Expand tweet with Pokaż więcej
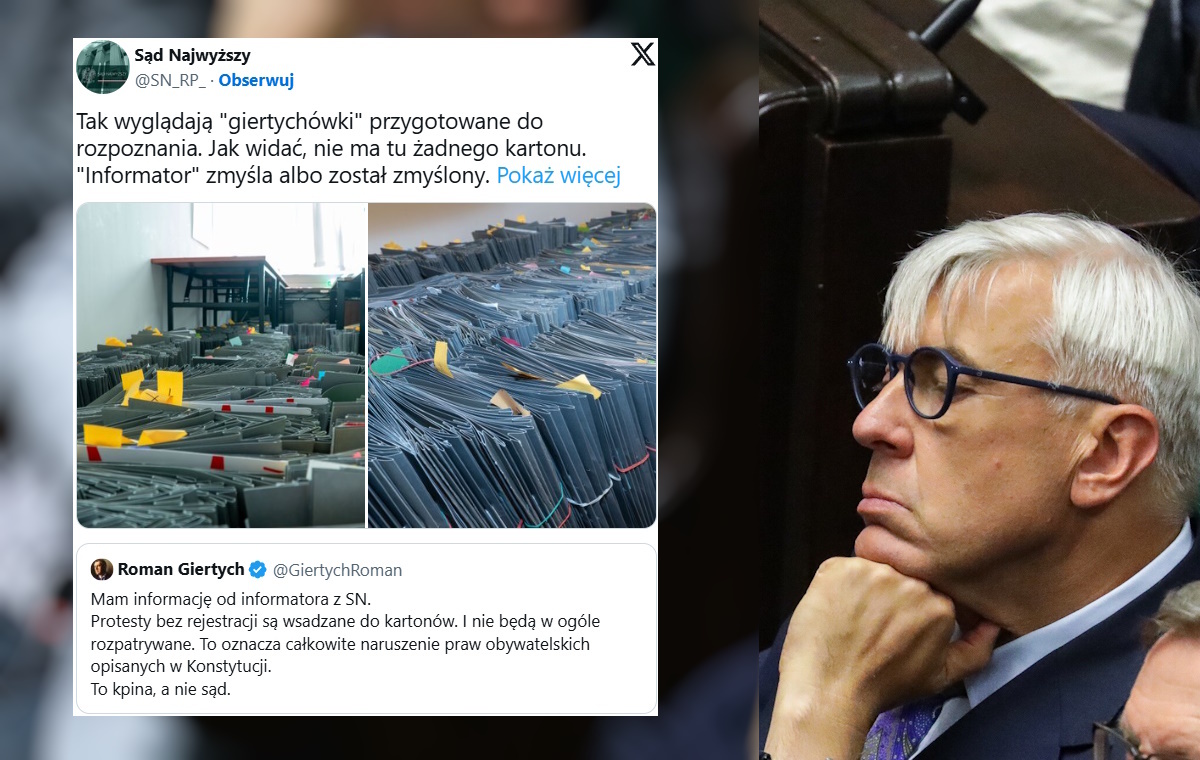The width and height of the screenshot is (1200, 760). (x=559, y=176)
